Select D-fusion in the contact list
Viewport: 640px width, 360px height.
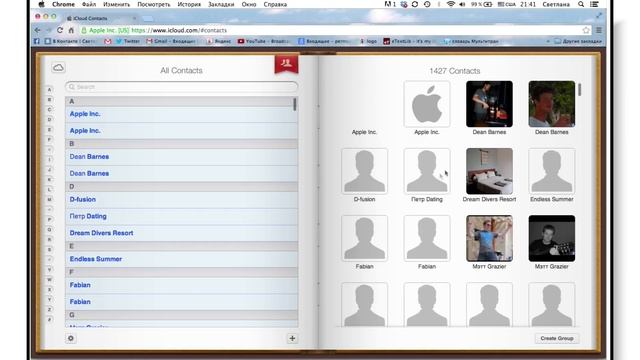point(181,200)
